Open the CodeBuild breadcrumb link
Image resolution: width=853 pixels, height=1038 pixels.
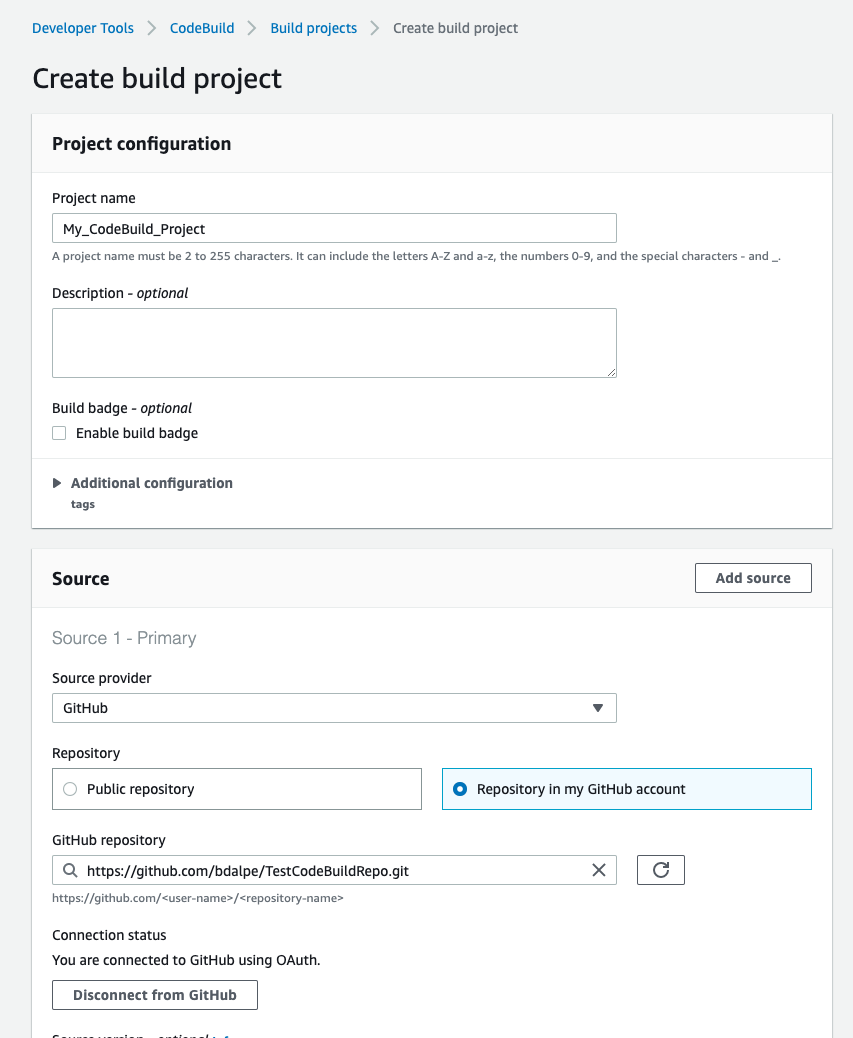pos(201,28)
